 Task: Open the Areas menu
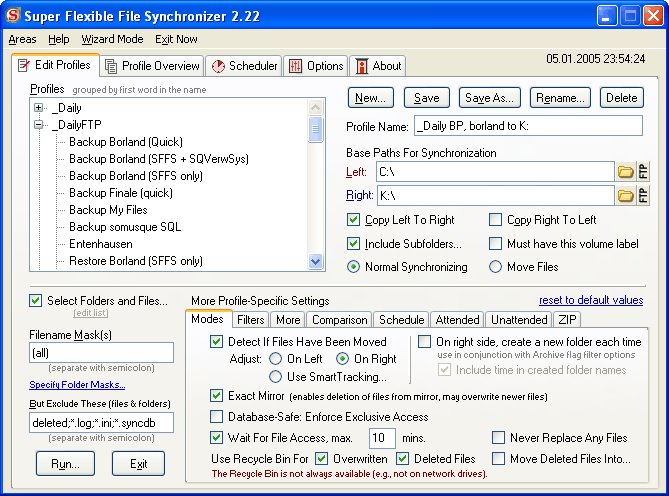tap(22, 39)
